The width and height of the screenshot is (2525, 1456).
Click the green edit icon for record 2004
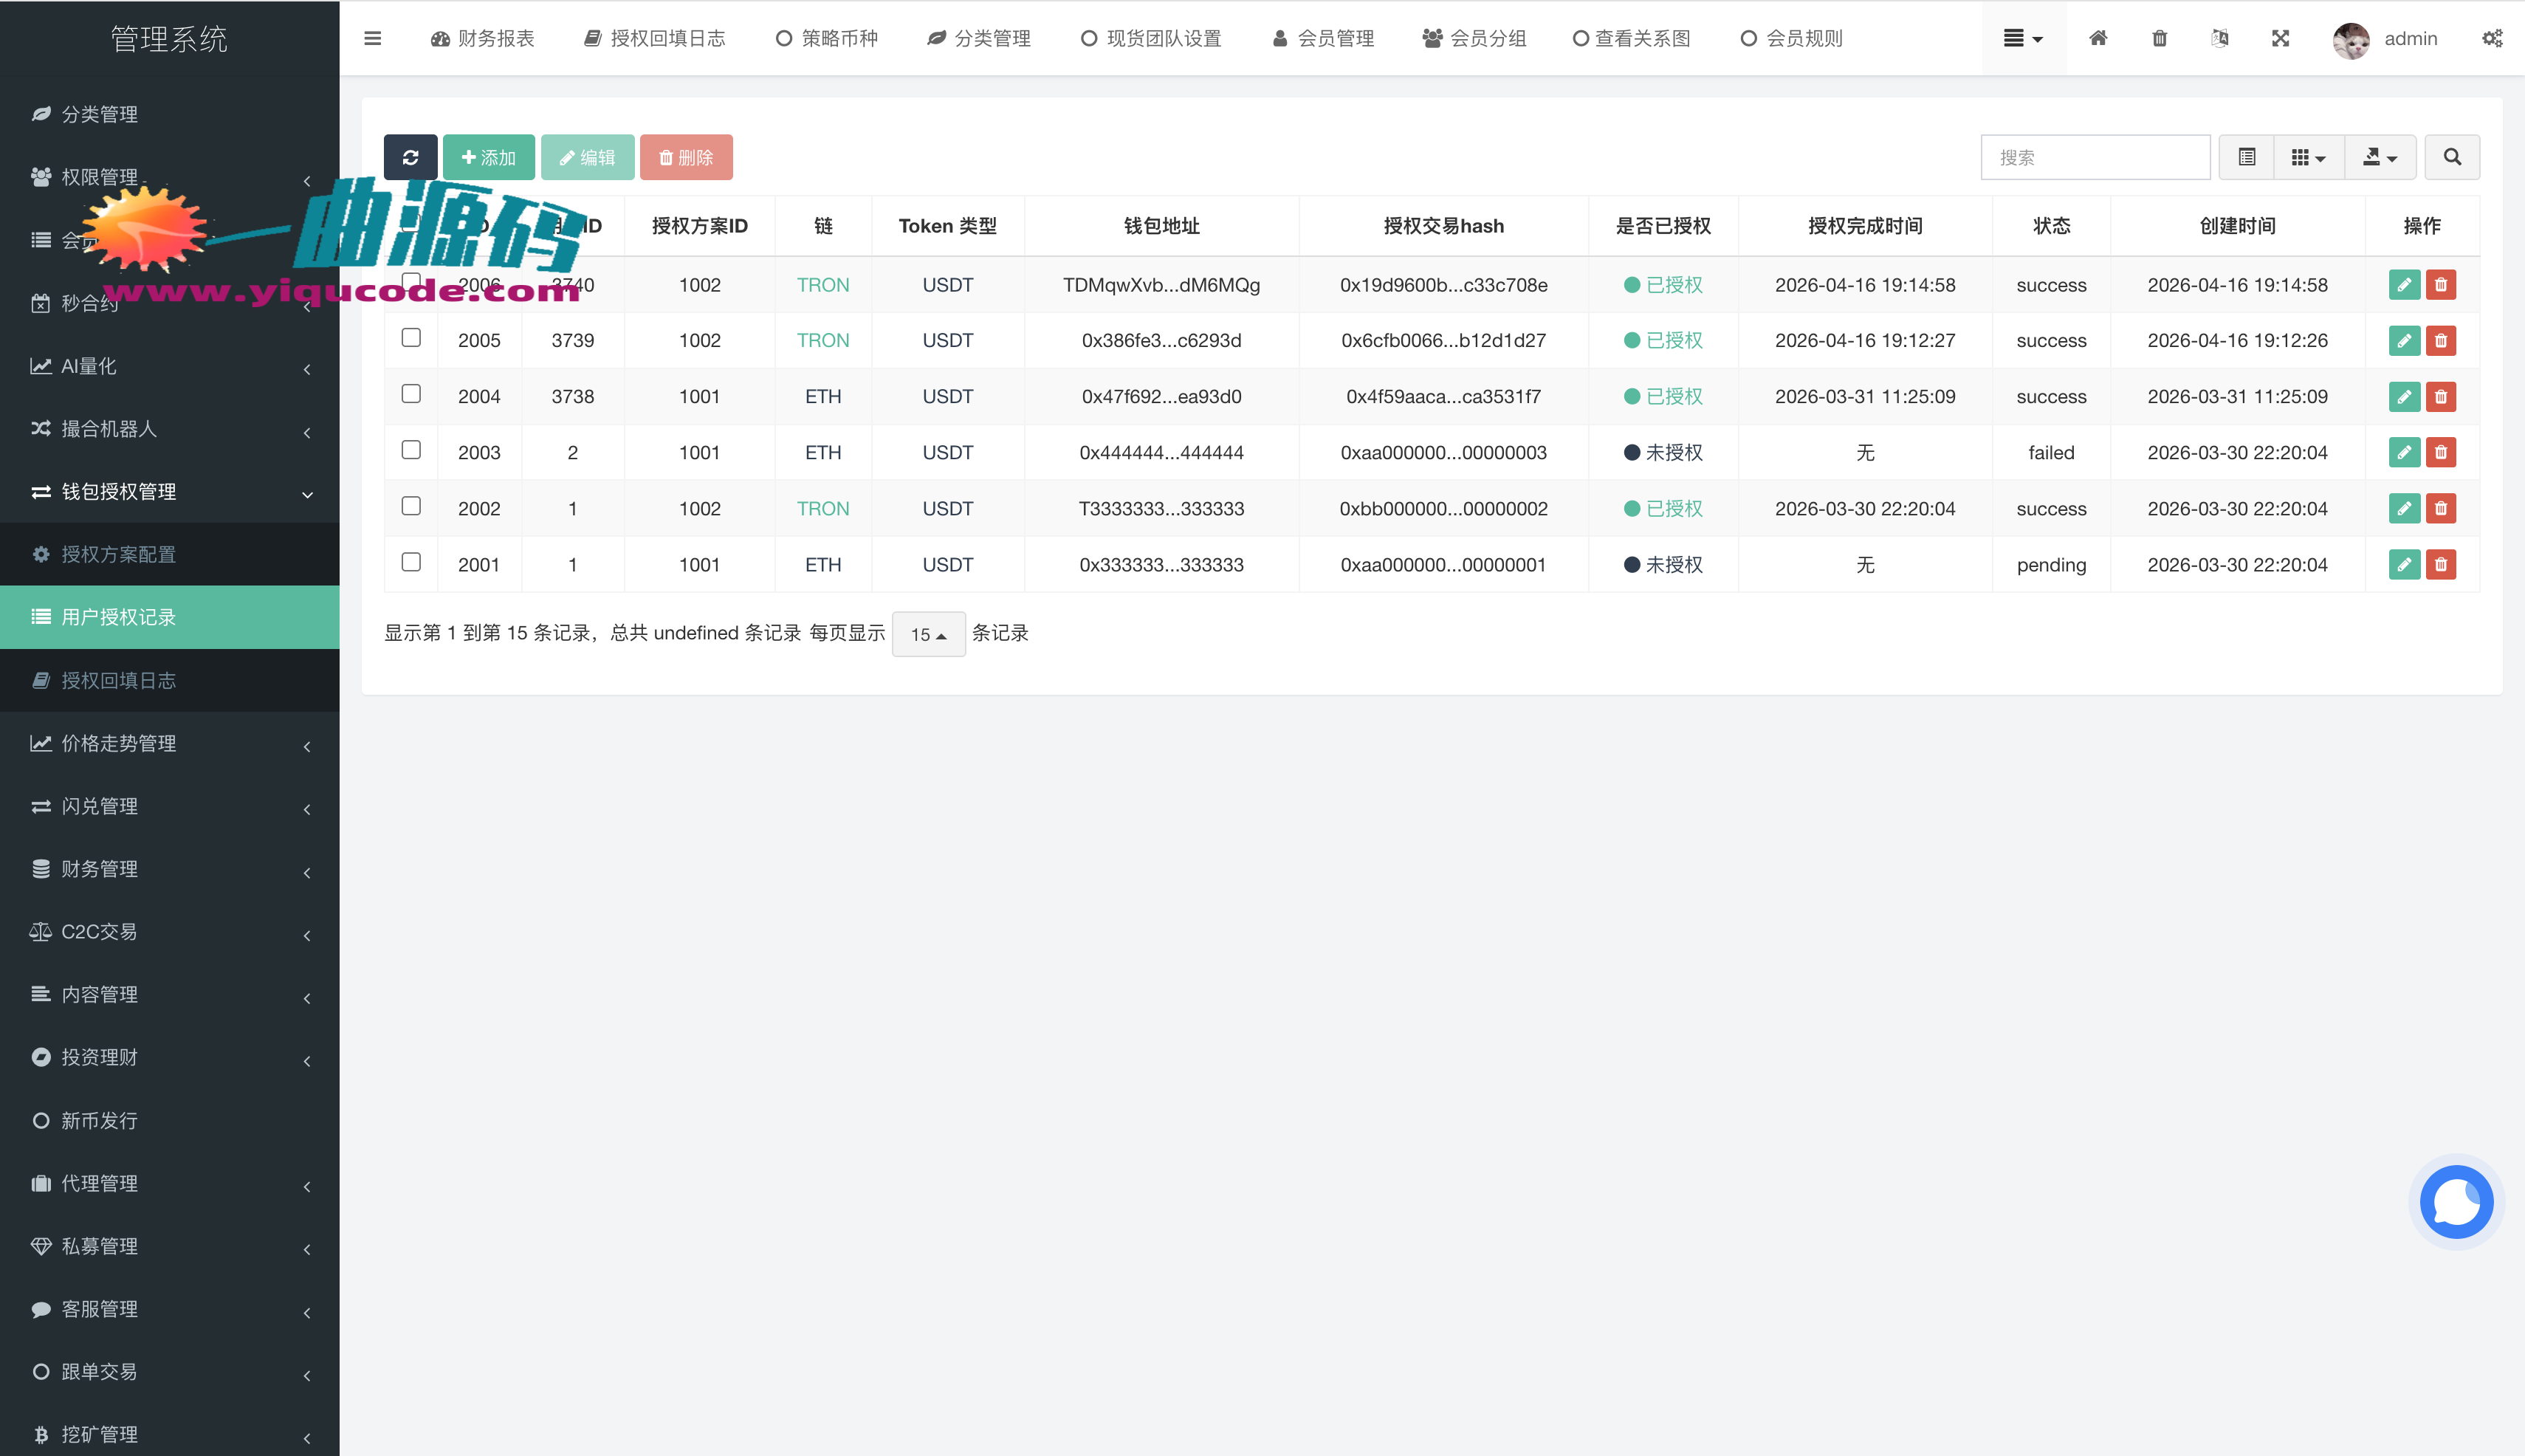(2404, 397)
